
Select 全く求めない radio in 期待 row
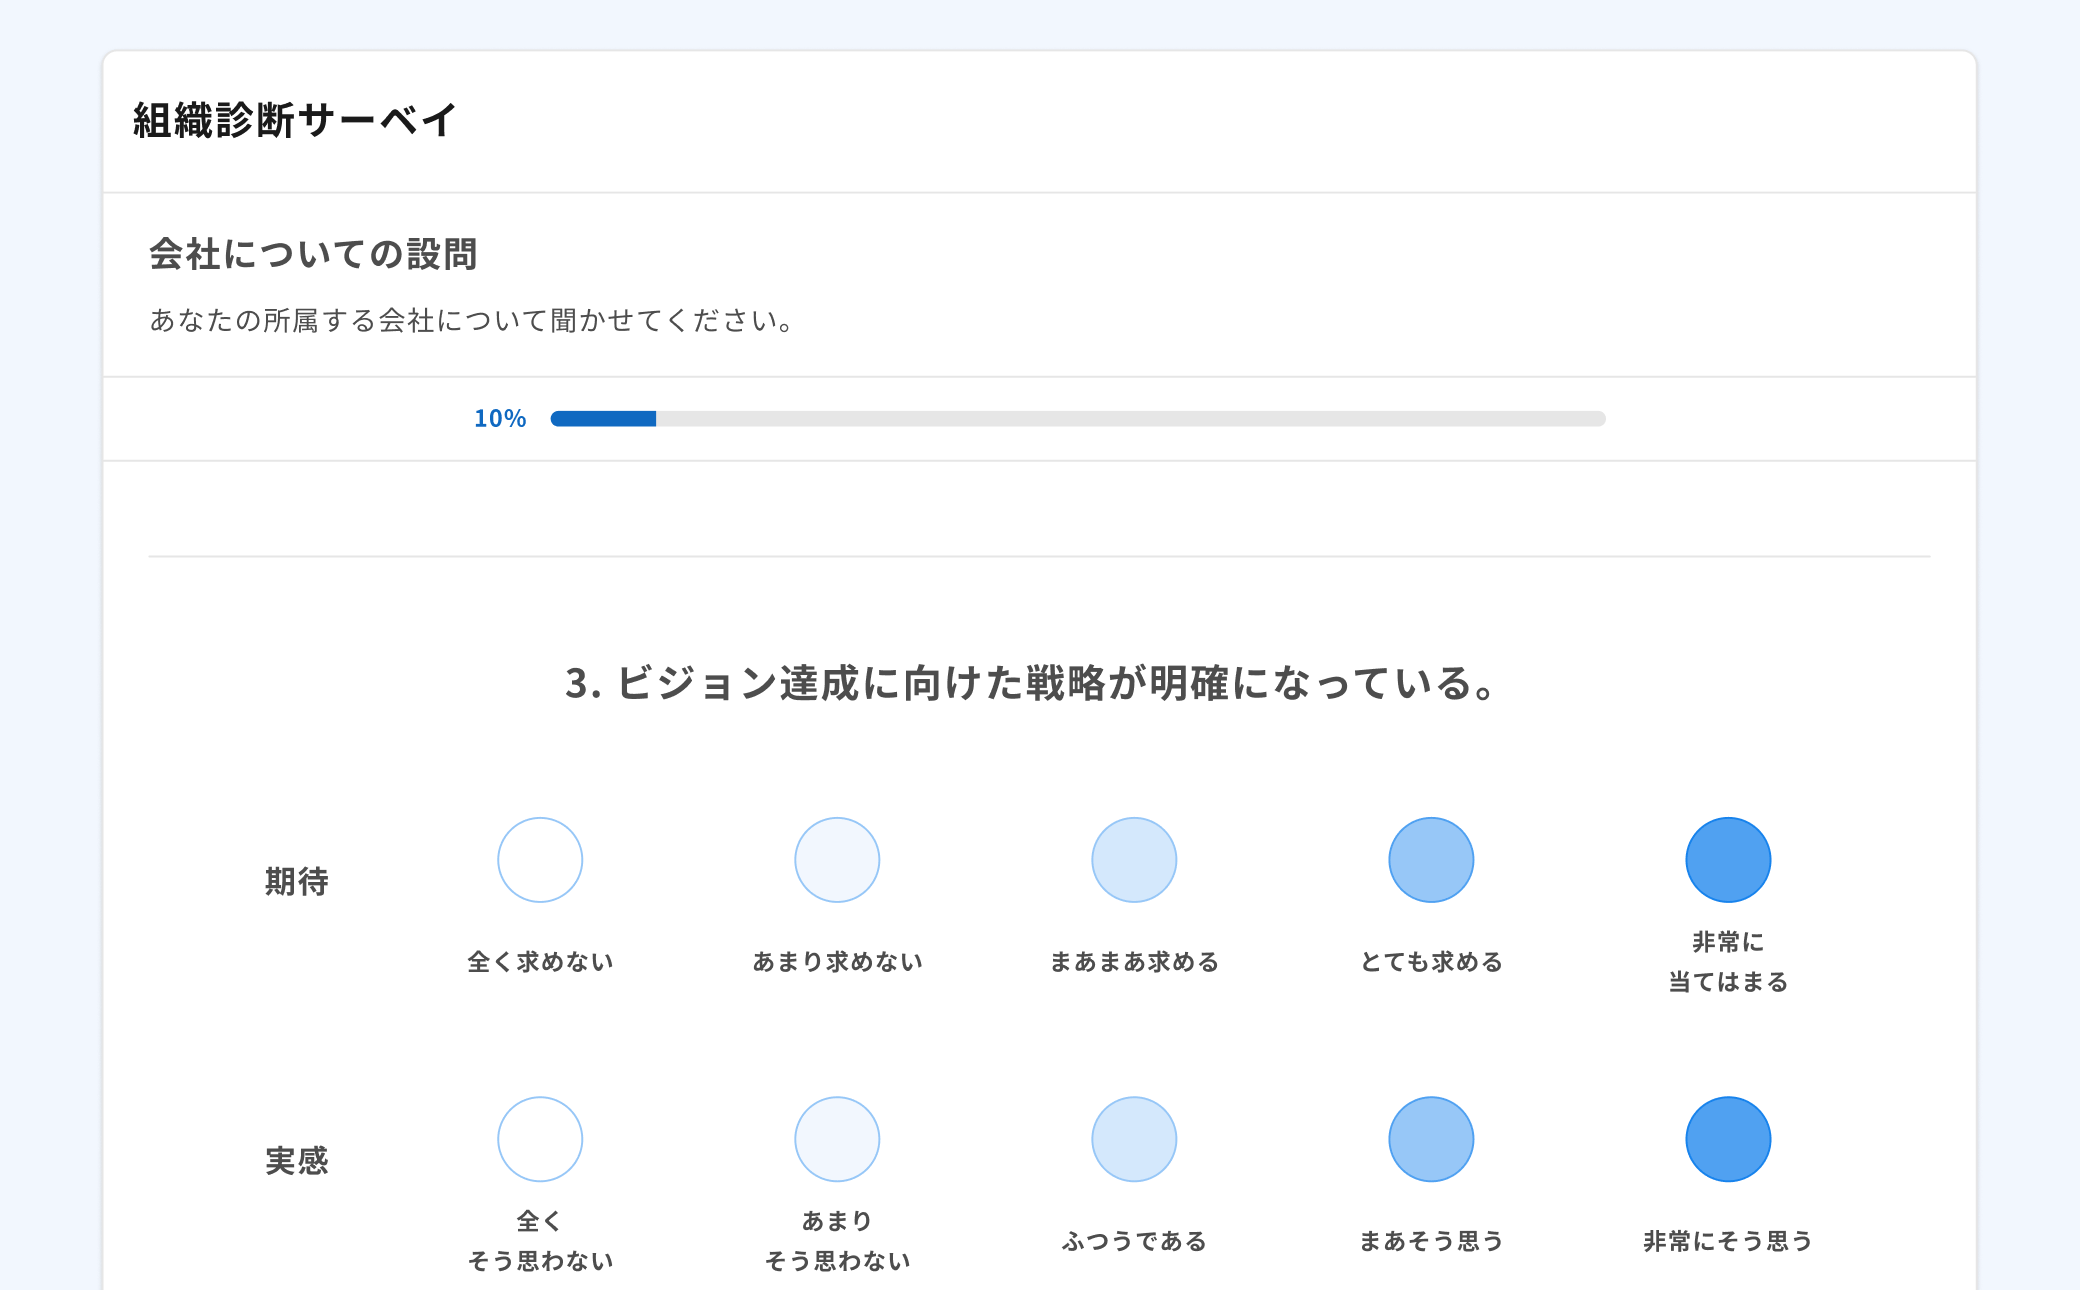pos(540,860)
